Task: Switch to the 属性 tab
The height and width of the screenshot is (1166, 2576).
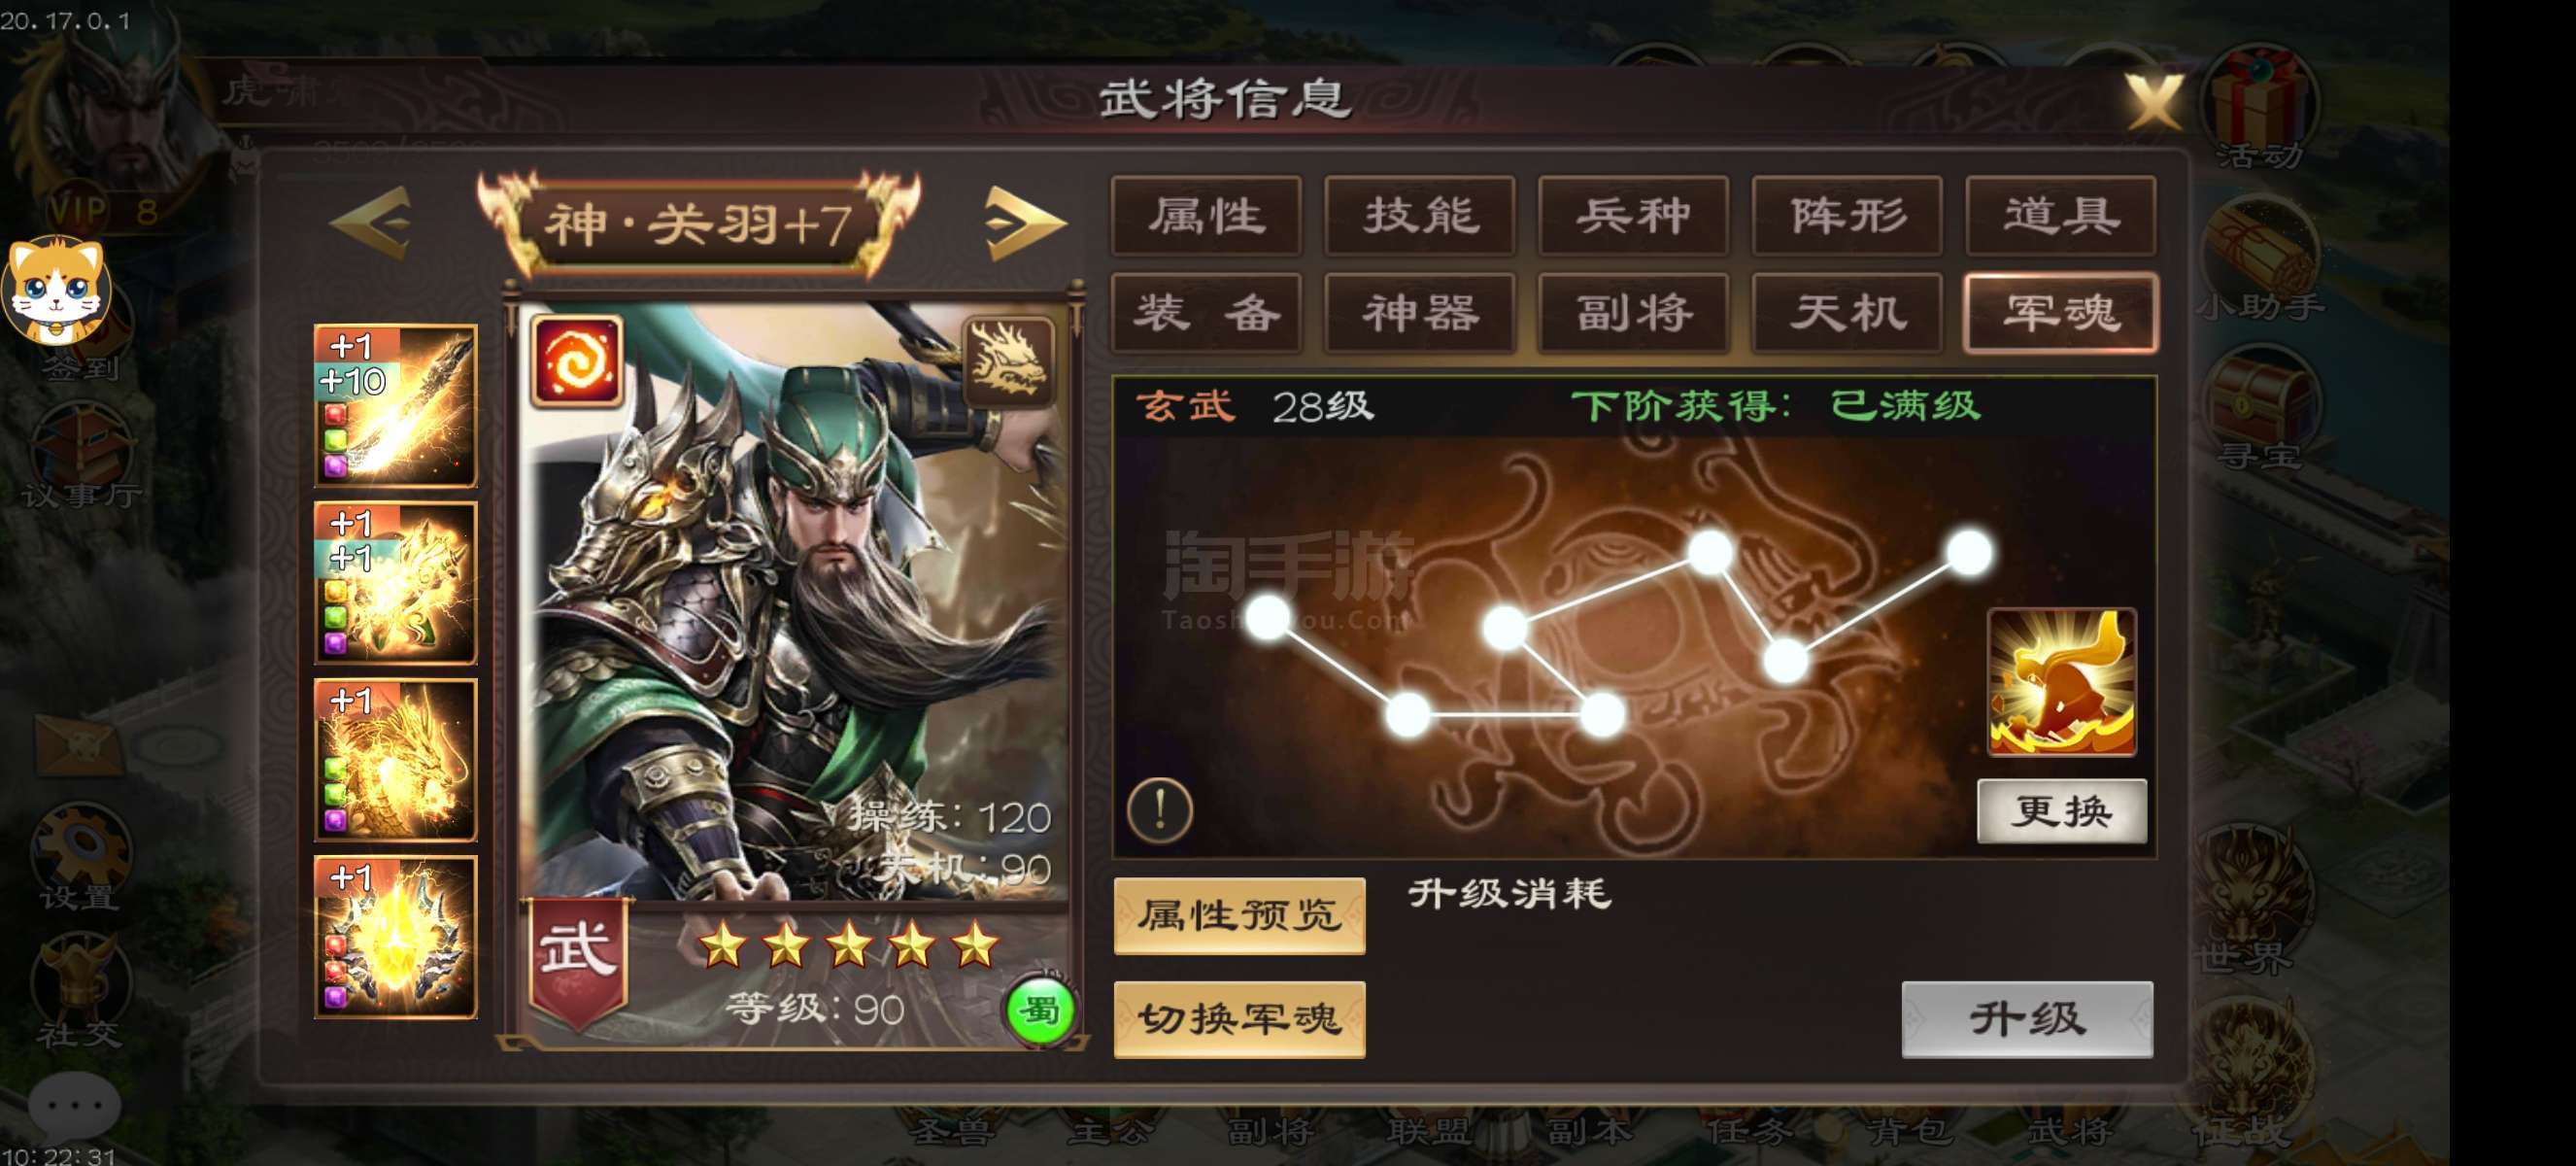Action: click(x=1207, y=216)
